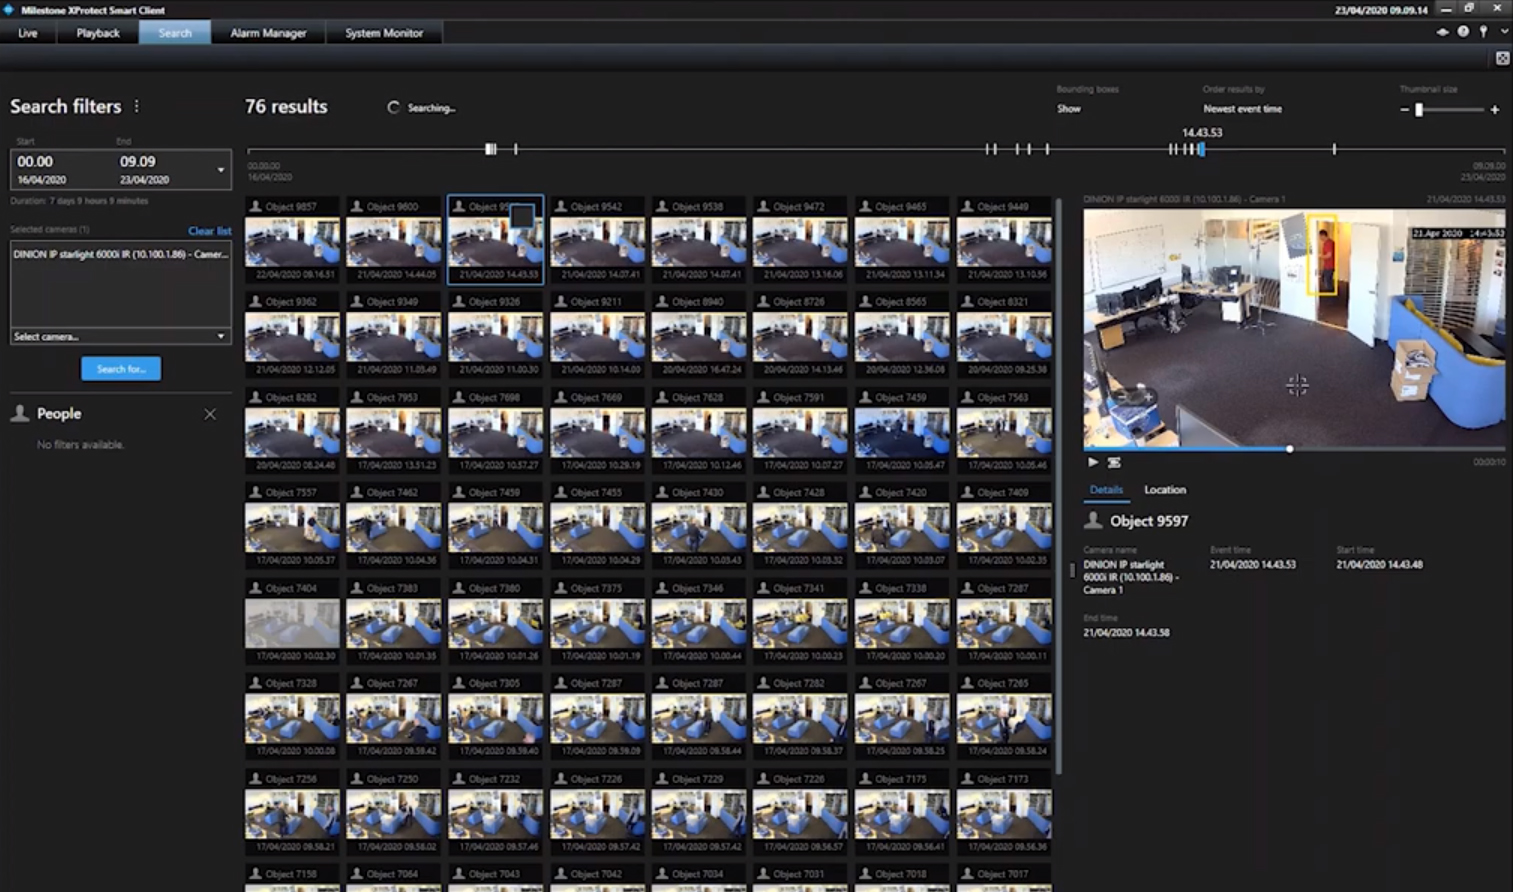
Task: Remove the People filter with its X
Action: [x=210, y=414]
